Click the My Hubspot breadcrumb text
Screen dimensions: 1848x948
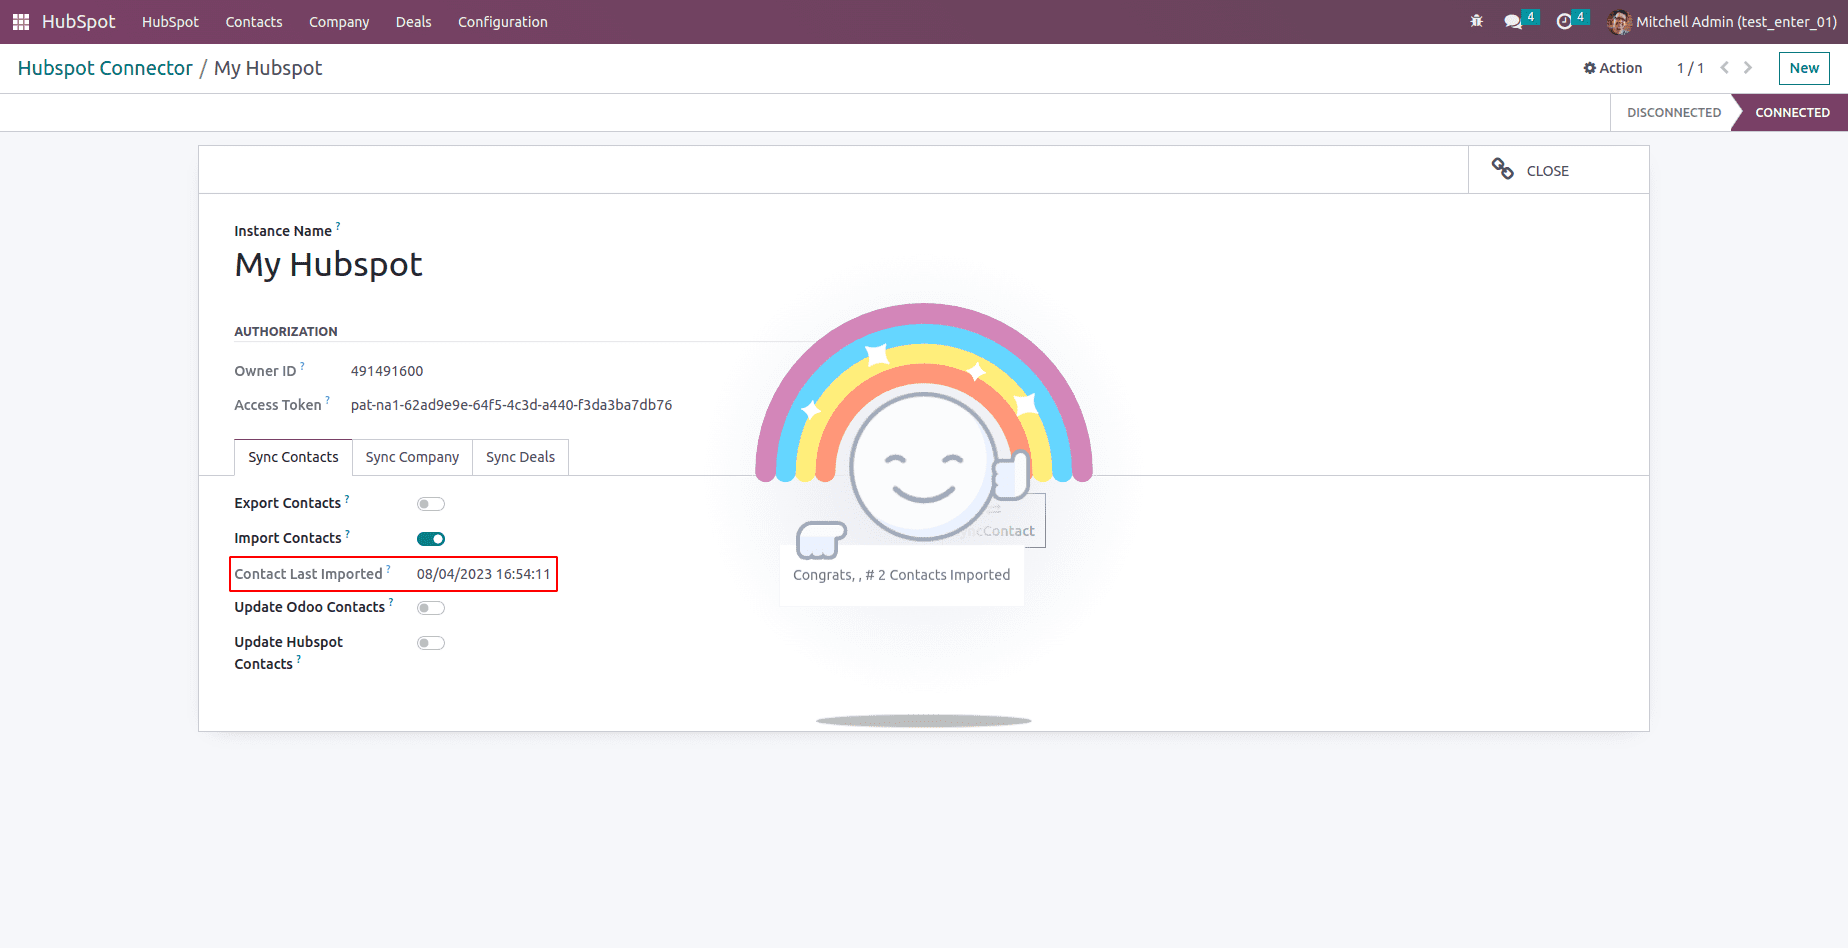click(x=268, y=68)
